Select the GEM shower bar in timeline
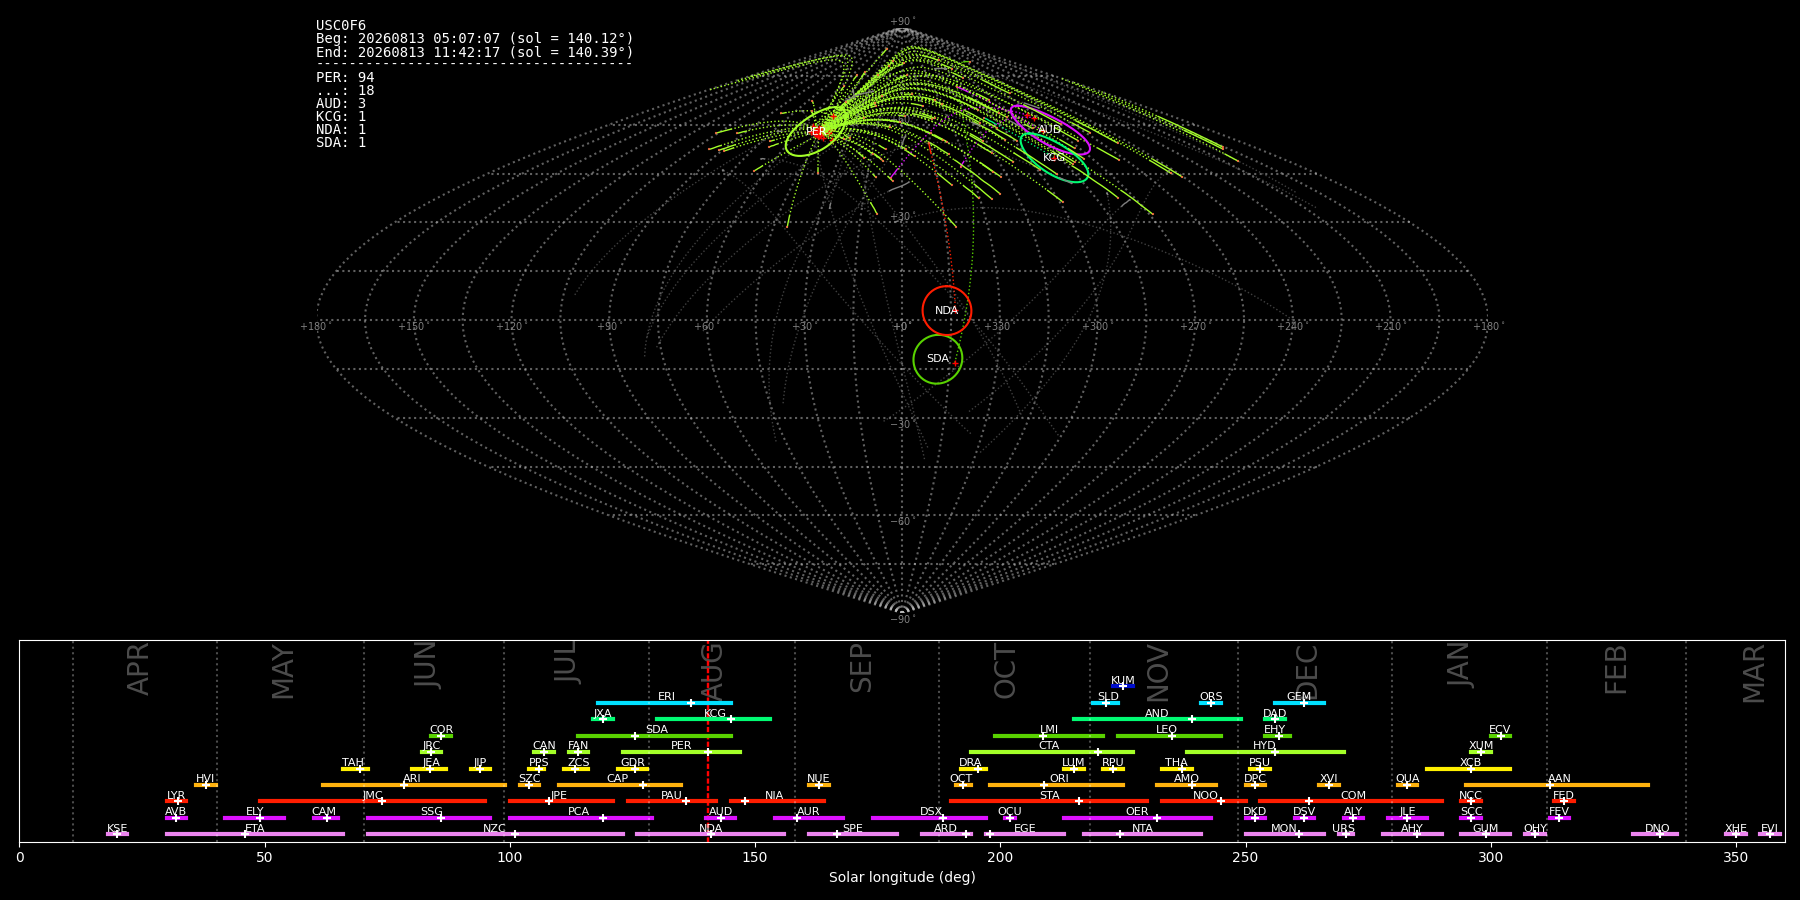This screenshot has width=1800, height=900. (1299, 703)
